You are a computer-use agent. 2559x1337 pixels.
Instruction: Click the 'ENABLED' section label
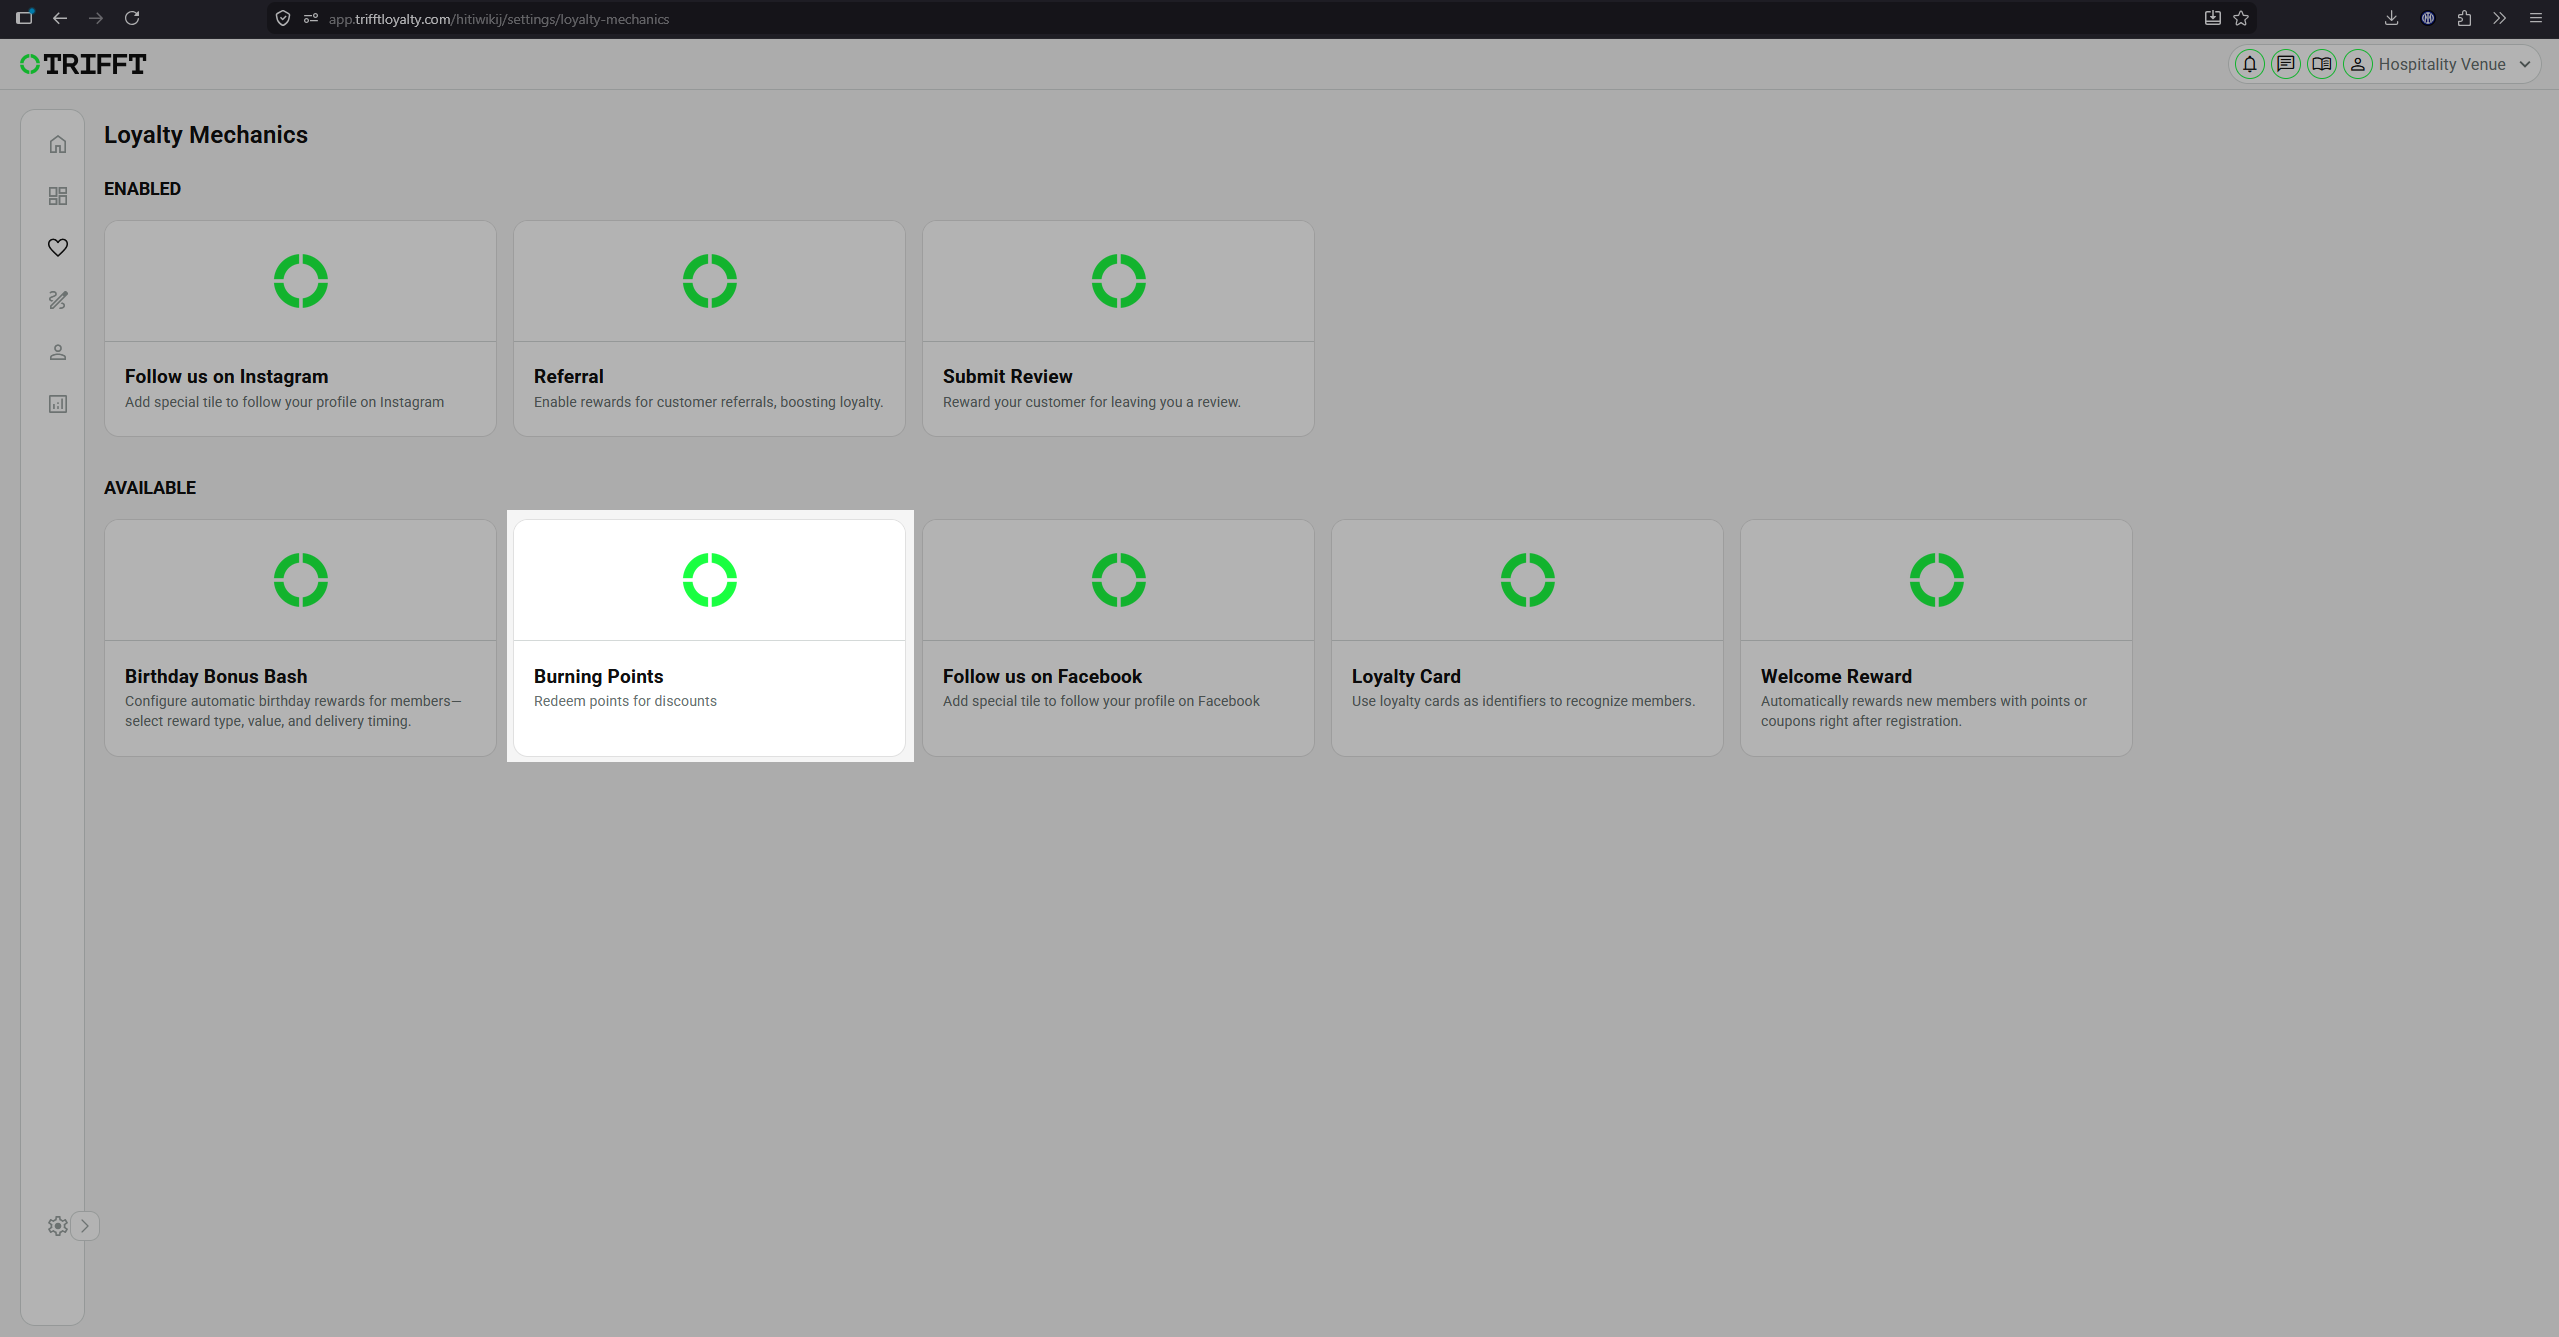(142, 189)
